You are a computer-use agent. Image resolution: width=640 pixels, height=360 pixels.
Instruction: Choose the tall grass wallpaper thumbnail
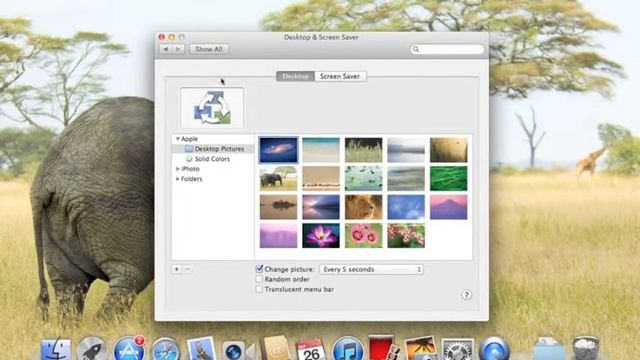coord(363,150)
